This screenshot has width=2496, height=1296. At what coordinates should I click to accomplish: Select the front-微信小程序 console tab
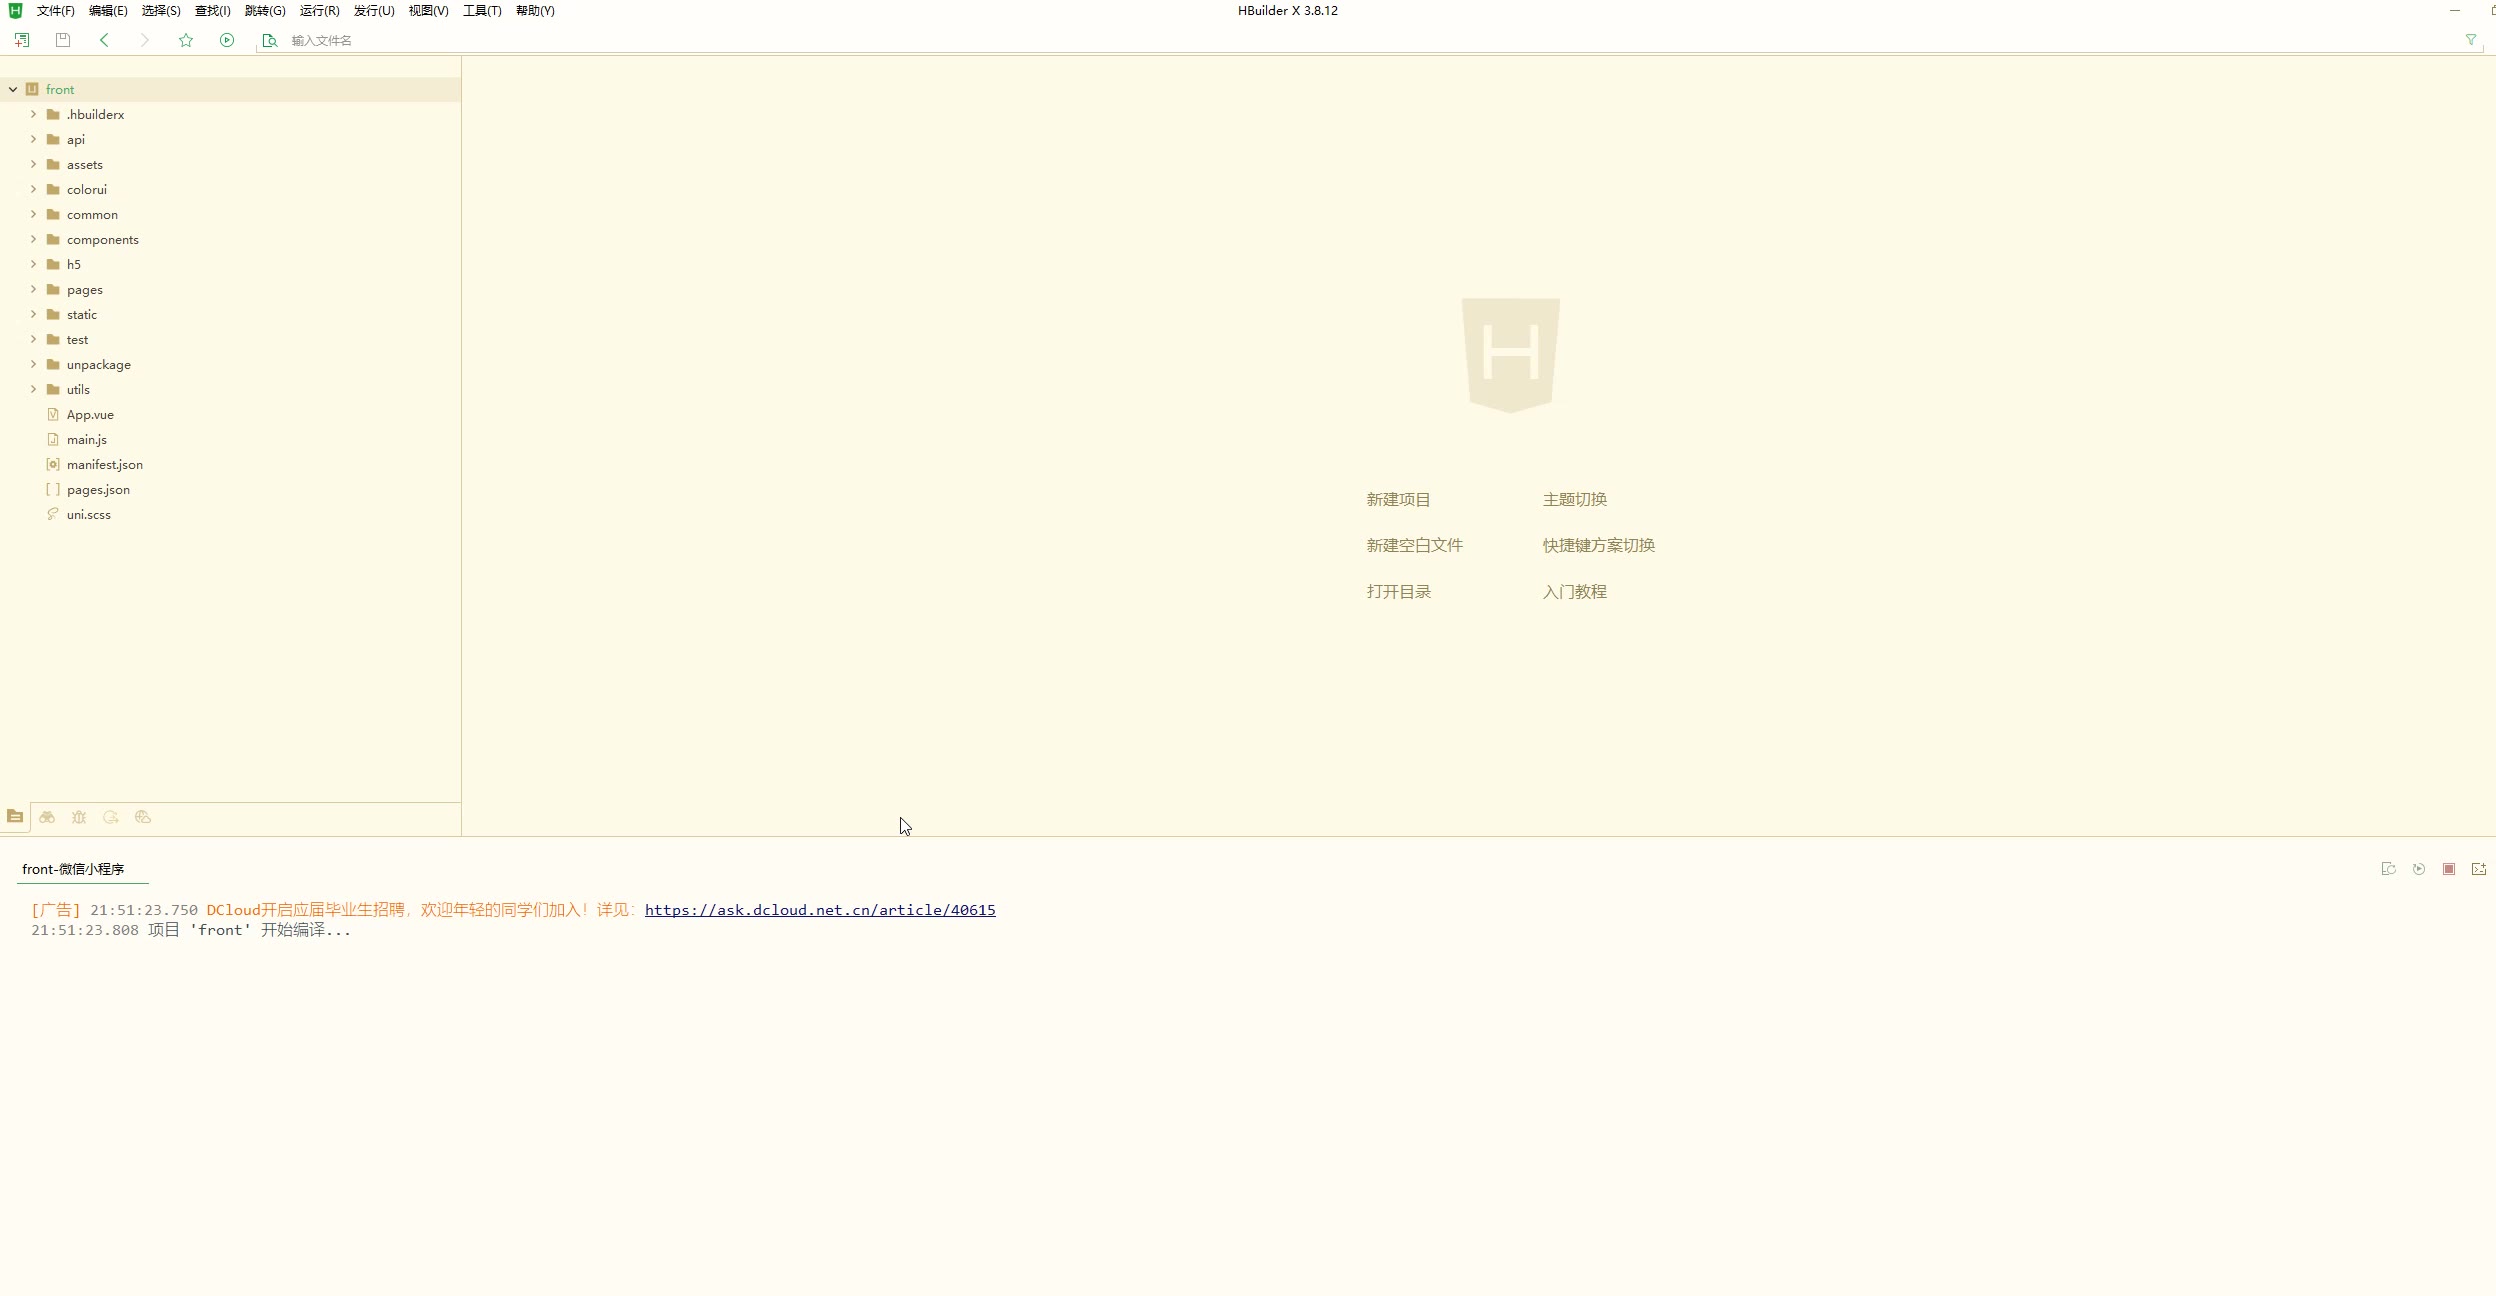(73, 869)
